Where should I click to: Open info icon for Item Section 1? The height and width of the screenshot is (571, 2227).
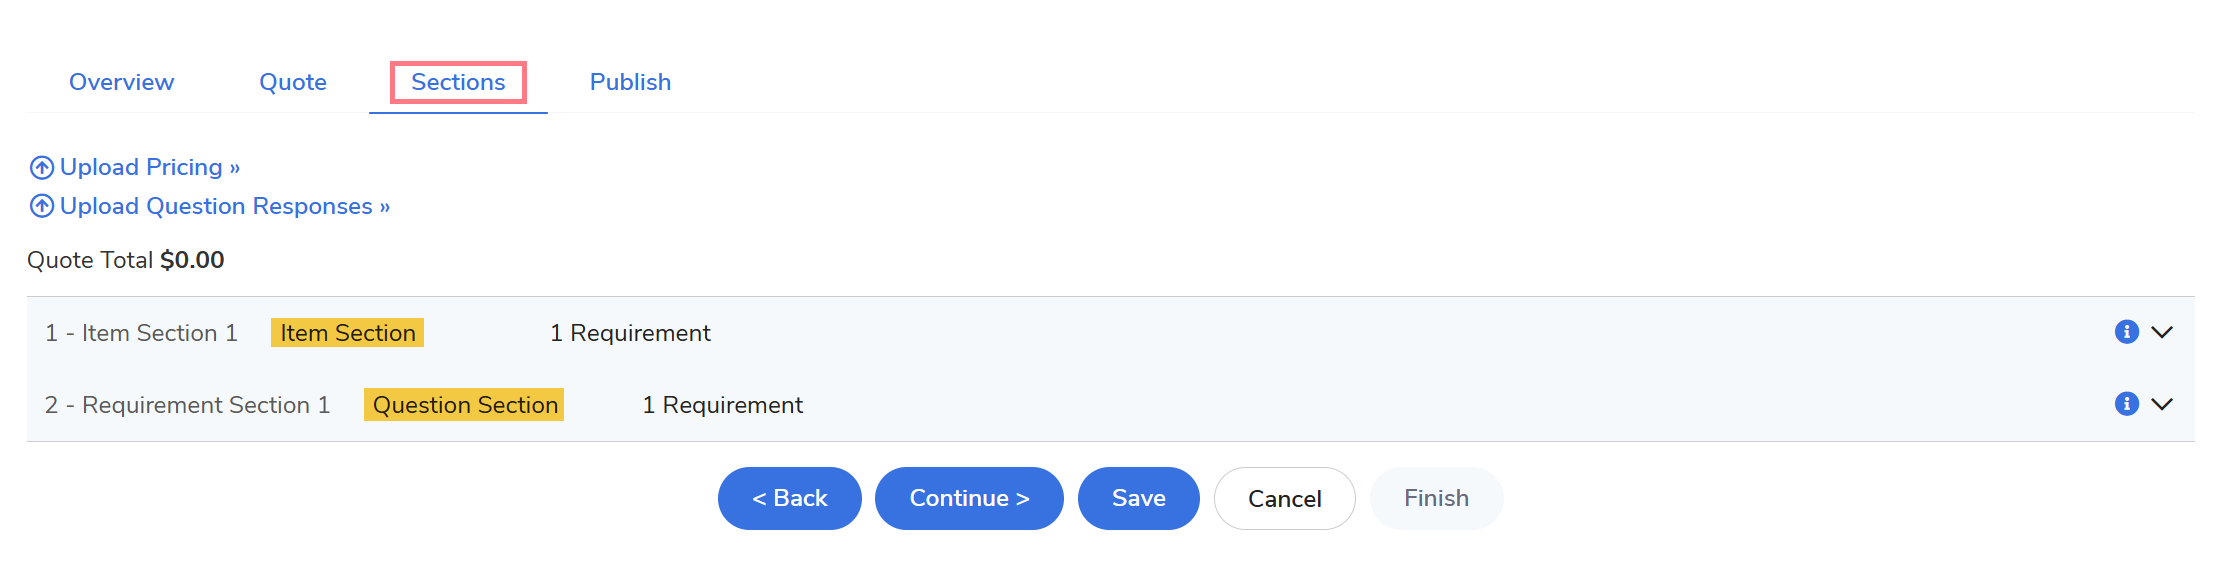[x=2126, y=332]
